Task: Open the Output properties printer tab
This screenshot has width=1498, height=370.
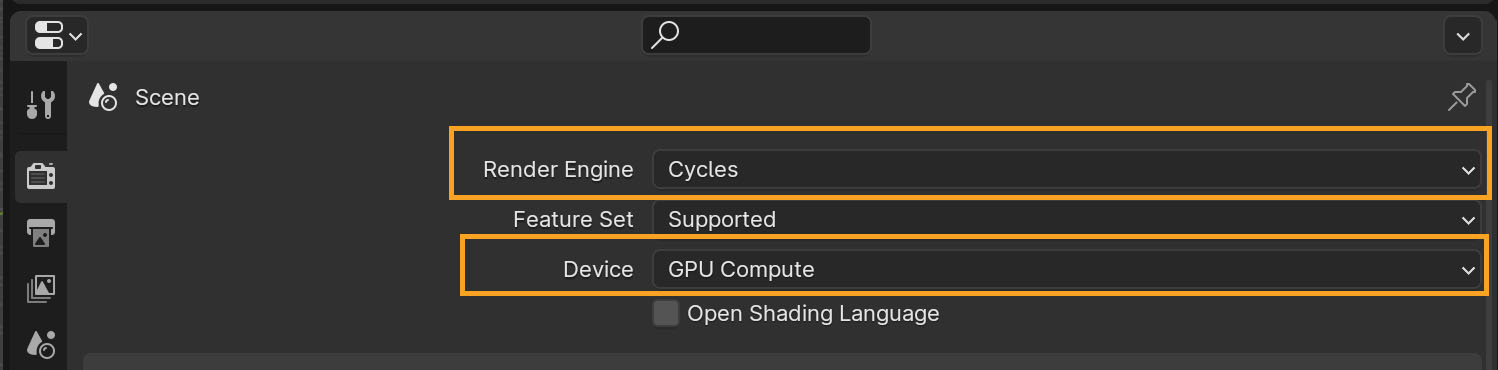Action: 41,233
